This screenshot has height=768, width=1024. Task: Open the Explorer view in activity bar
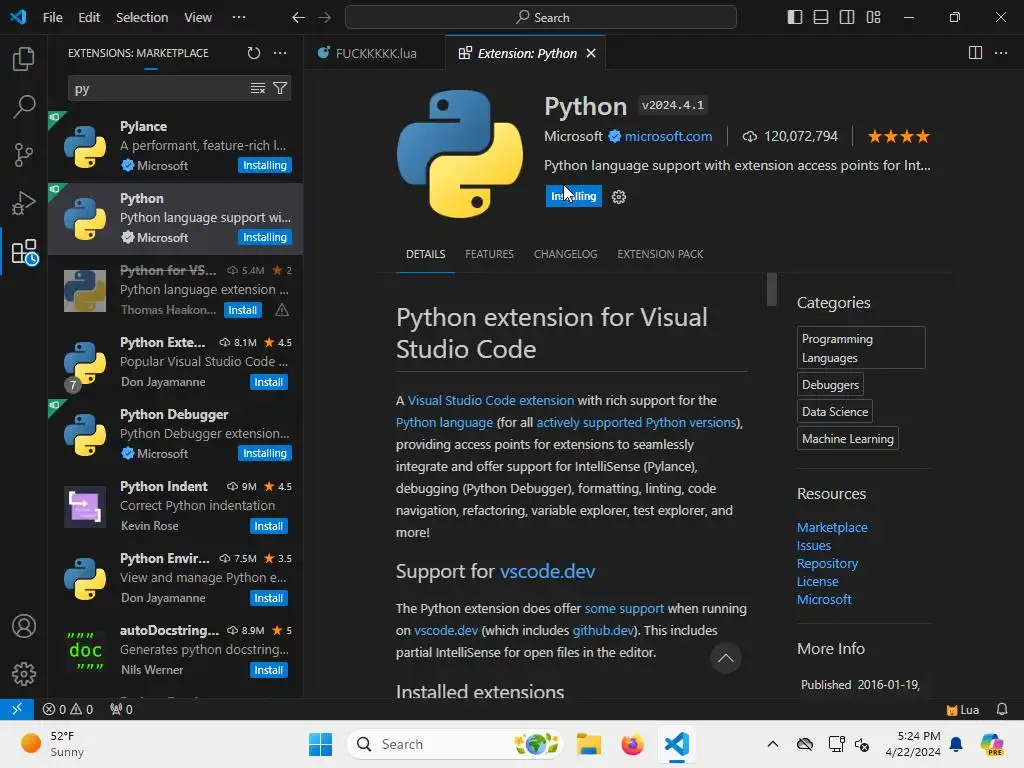coord(24,59)
